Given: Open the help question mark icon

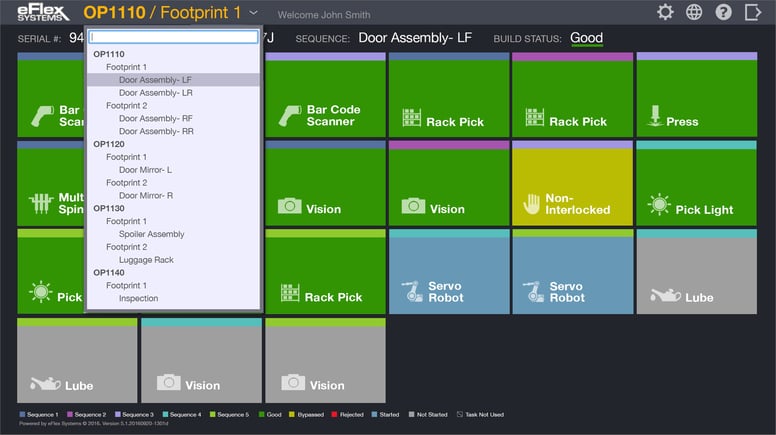Looking at the screenshot, I should coord(723,12).
